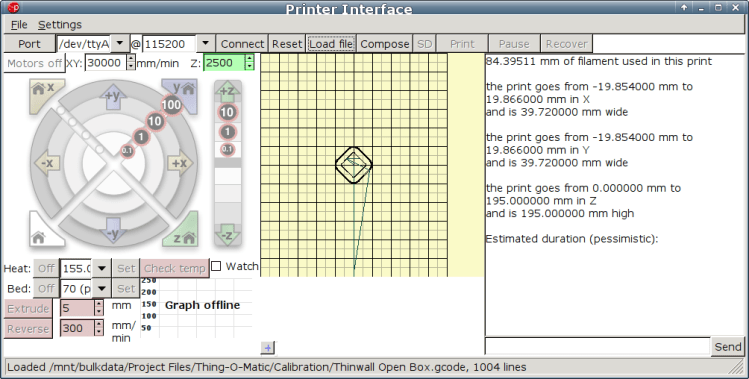Adjust the extrude length spinner
Viewport: 749px width, 379px height.
(98, 308)
